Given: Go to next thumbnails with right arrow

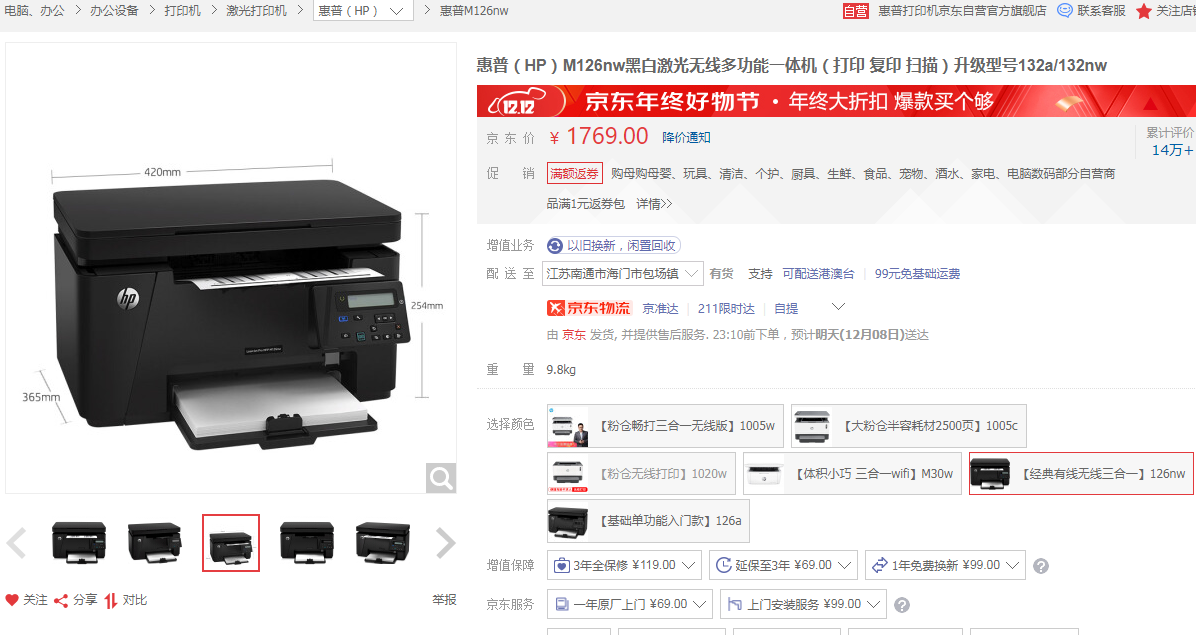Looking at the screenshot, I should (x=445, y=543).
